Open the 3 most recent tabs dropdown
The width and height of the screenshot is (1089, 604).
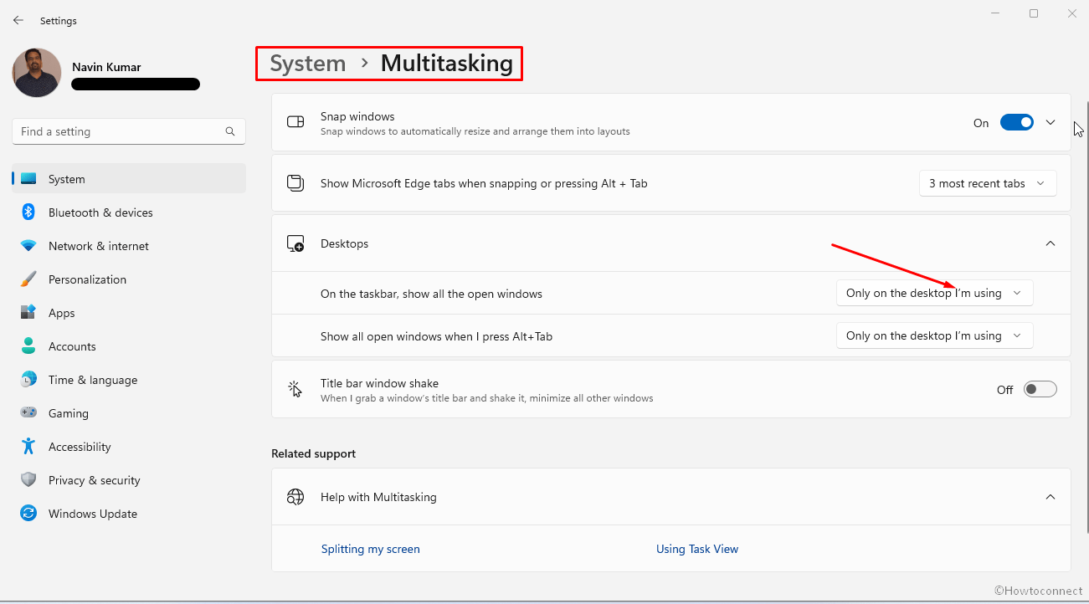(987, 183)
